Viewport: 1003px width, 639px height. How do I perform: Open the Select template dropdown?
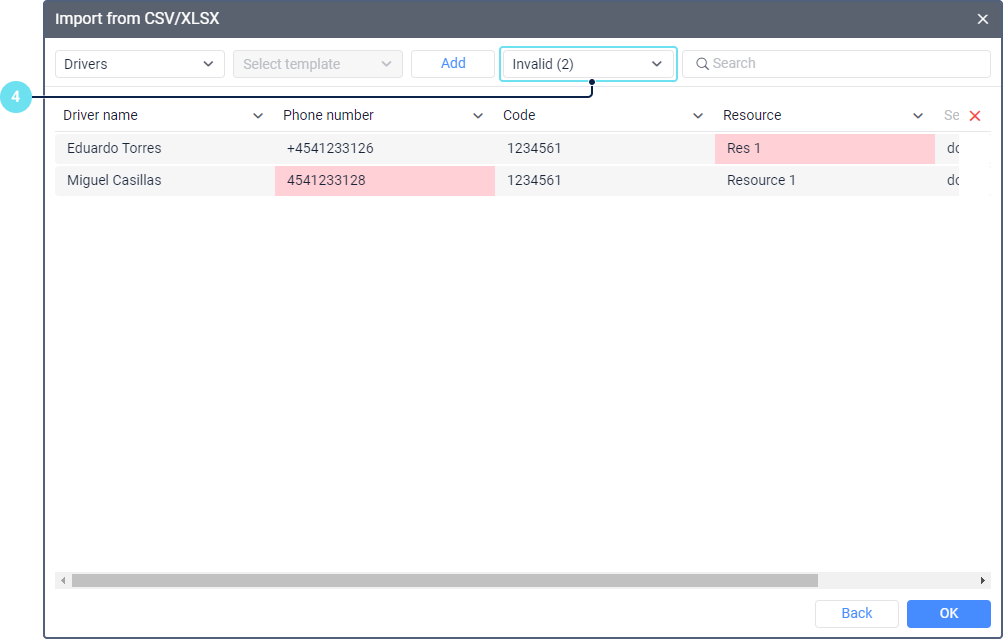point(317,64)
